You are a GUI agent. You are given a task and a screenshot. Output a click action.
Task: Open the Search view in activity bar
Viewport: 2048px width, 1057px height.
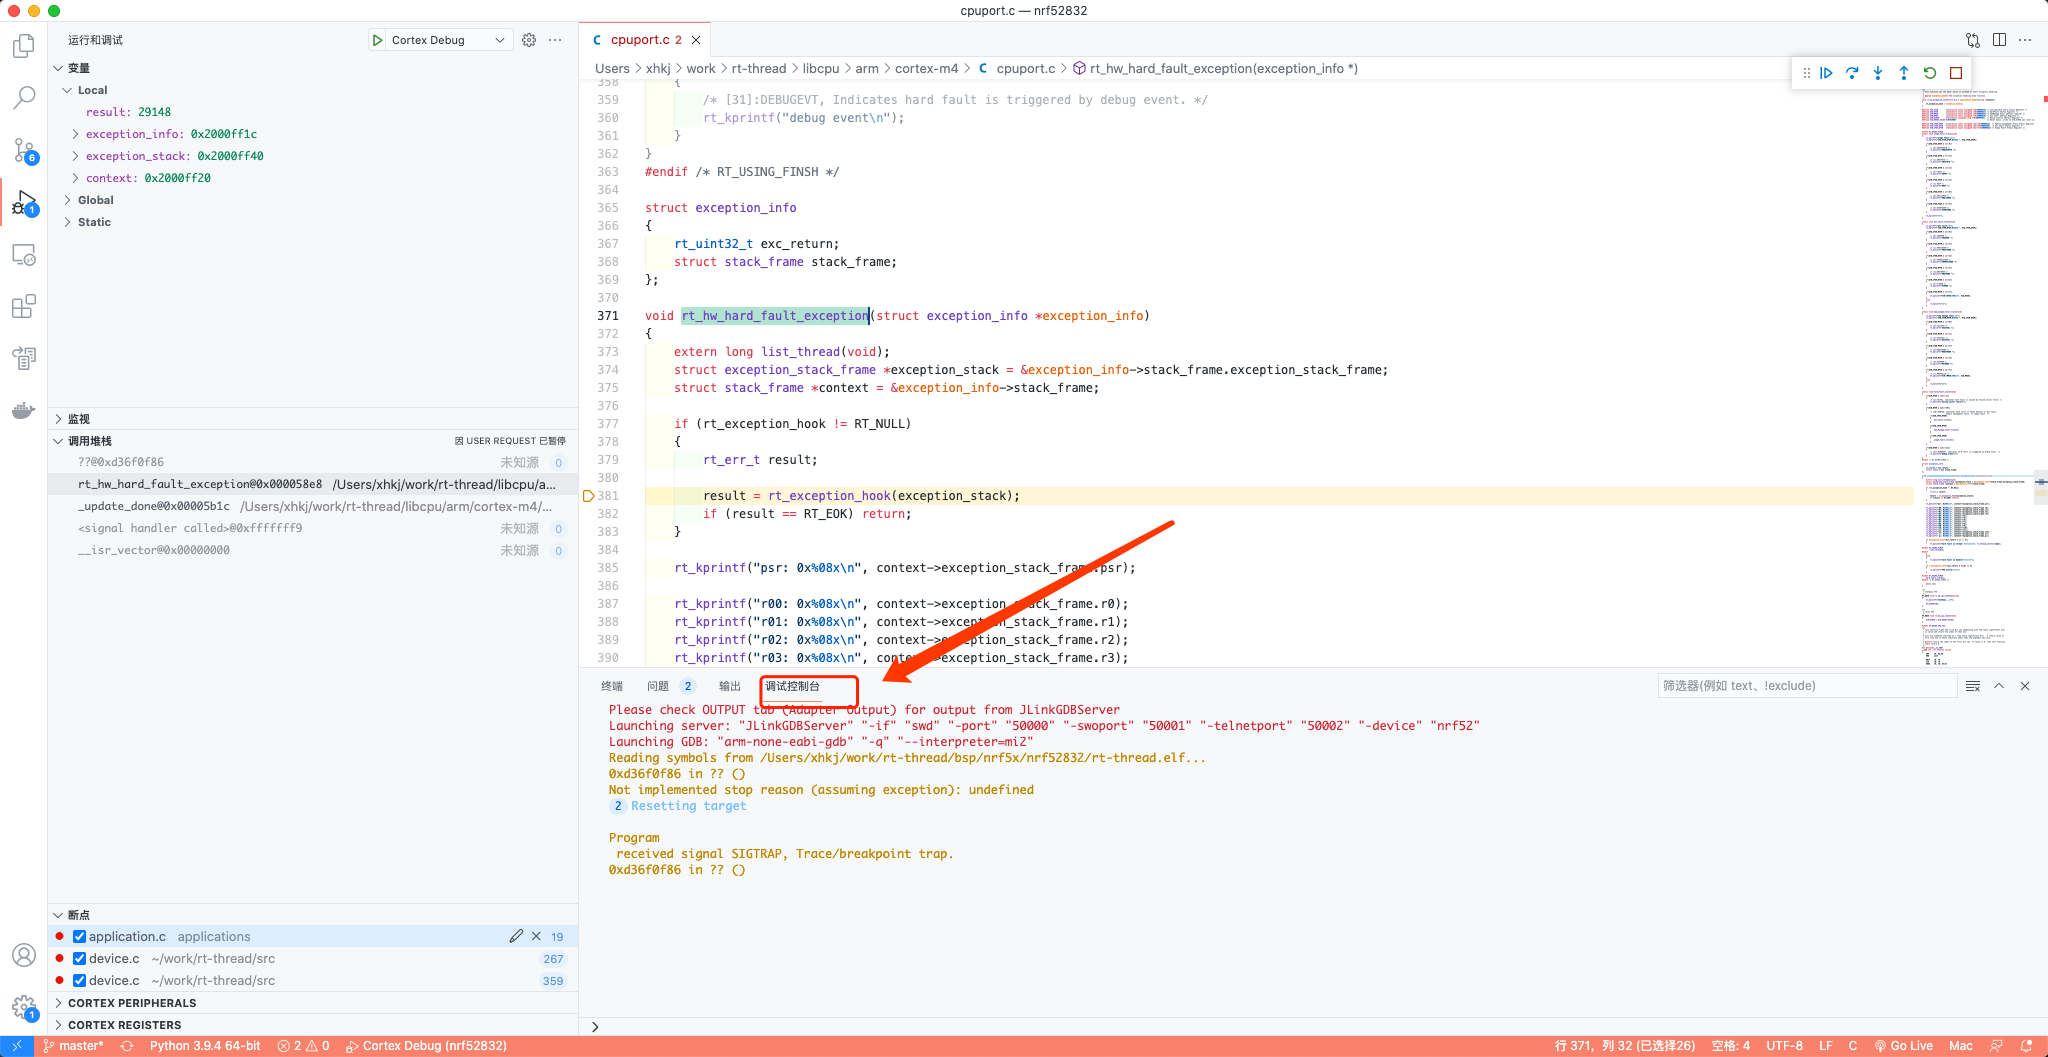[x=24, y=97]
